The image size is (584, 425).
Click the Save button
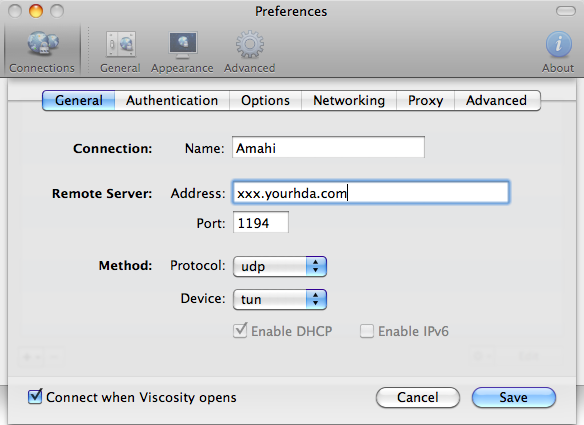click(514, 397)
